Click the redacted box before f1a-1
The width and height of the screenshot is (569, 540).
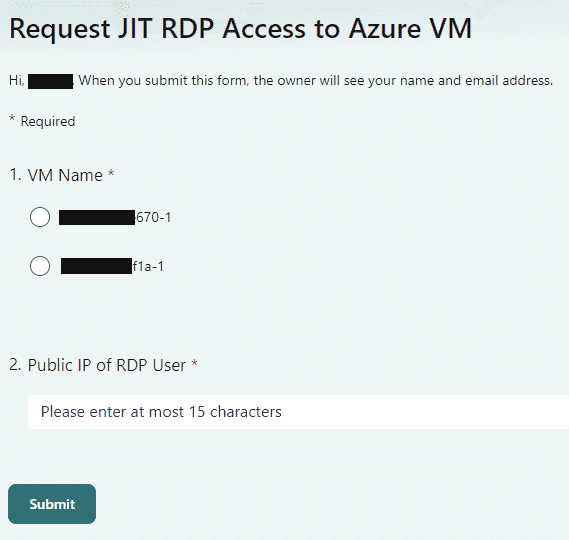(x=97, y=266)
